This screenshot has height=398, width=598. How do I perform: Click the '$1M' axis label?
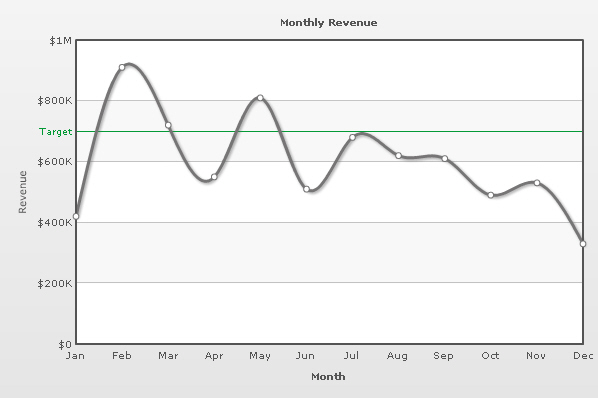click(x=60, y=41)
